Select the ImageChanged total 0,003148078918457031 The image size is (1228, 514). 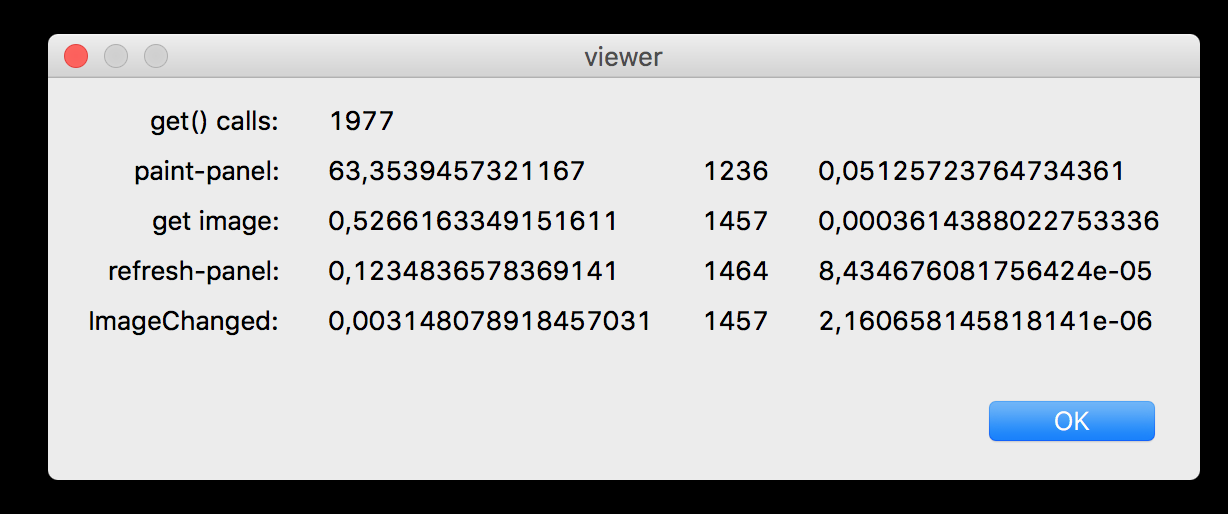(x=489, y=321)
